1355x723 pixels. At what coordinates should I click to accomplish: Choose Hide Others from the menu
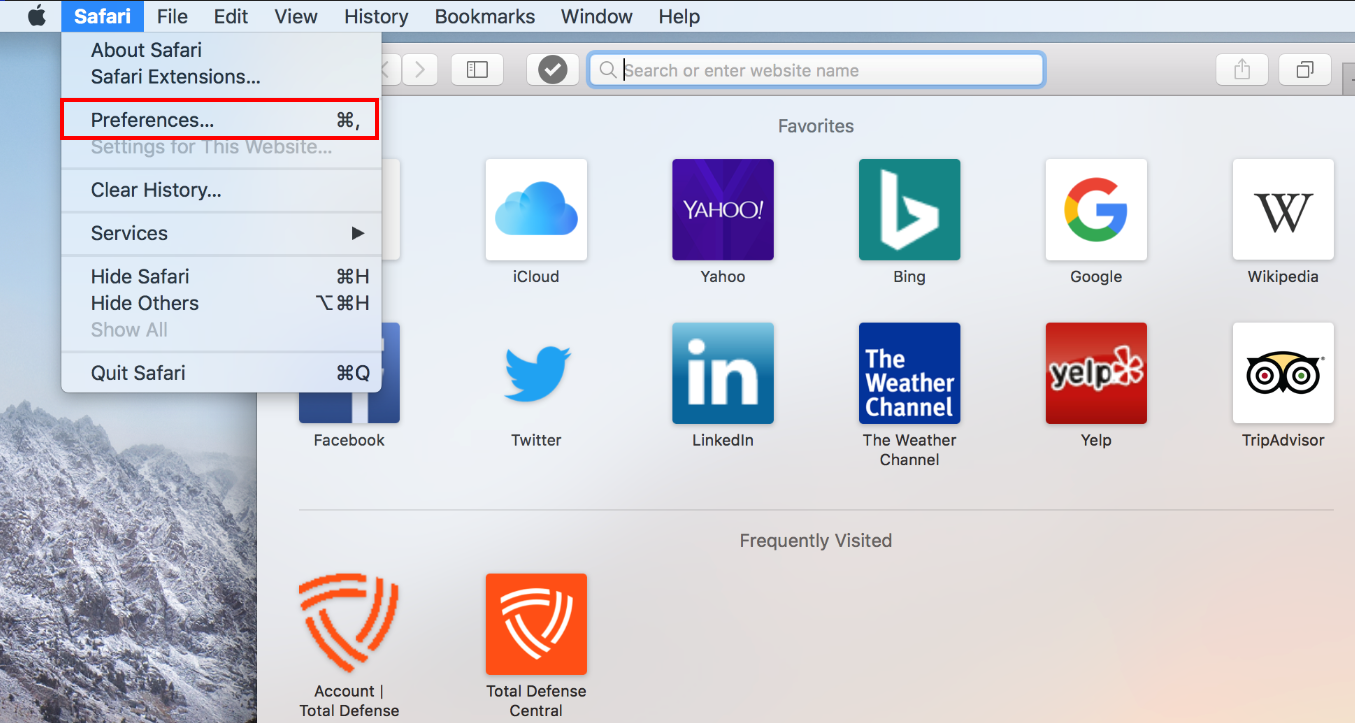(x=221, y=303)
